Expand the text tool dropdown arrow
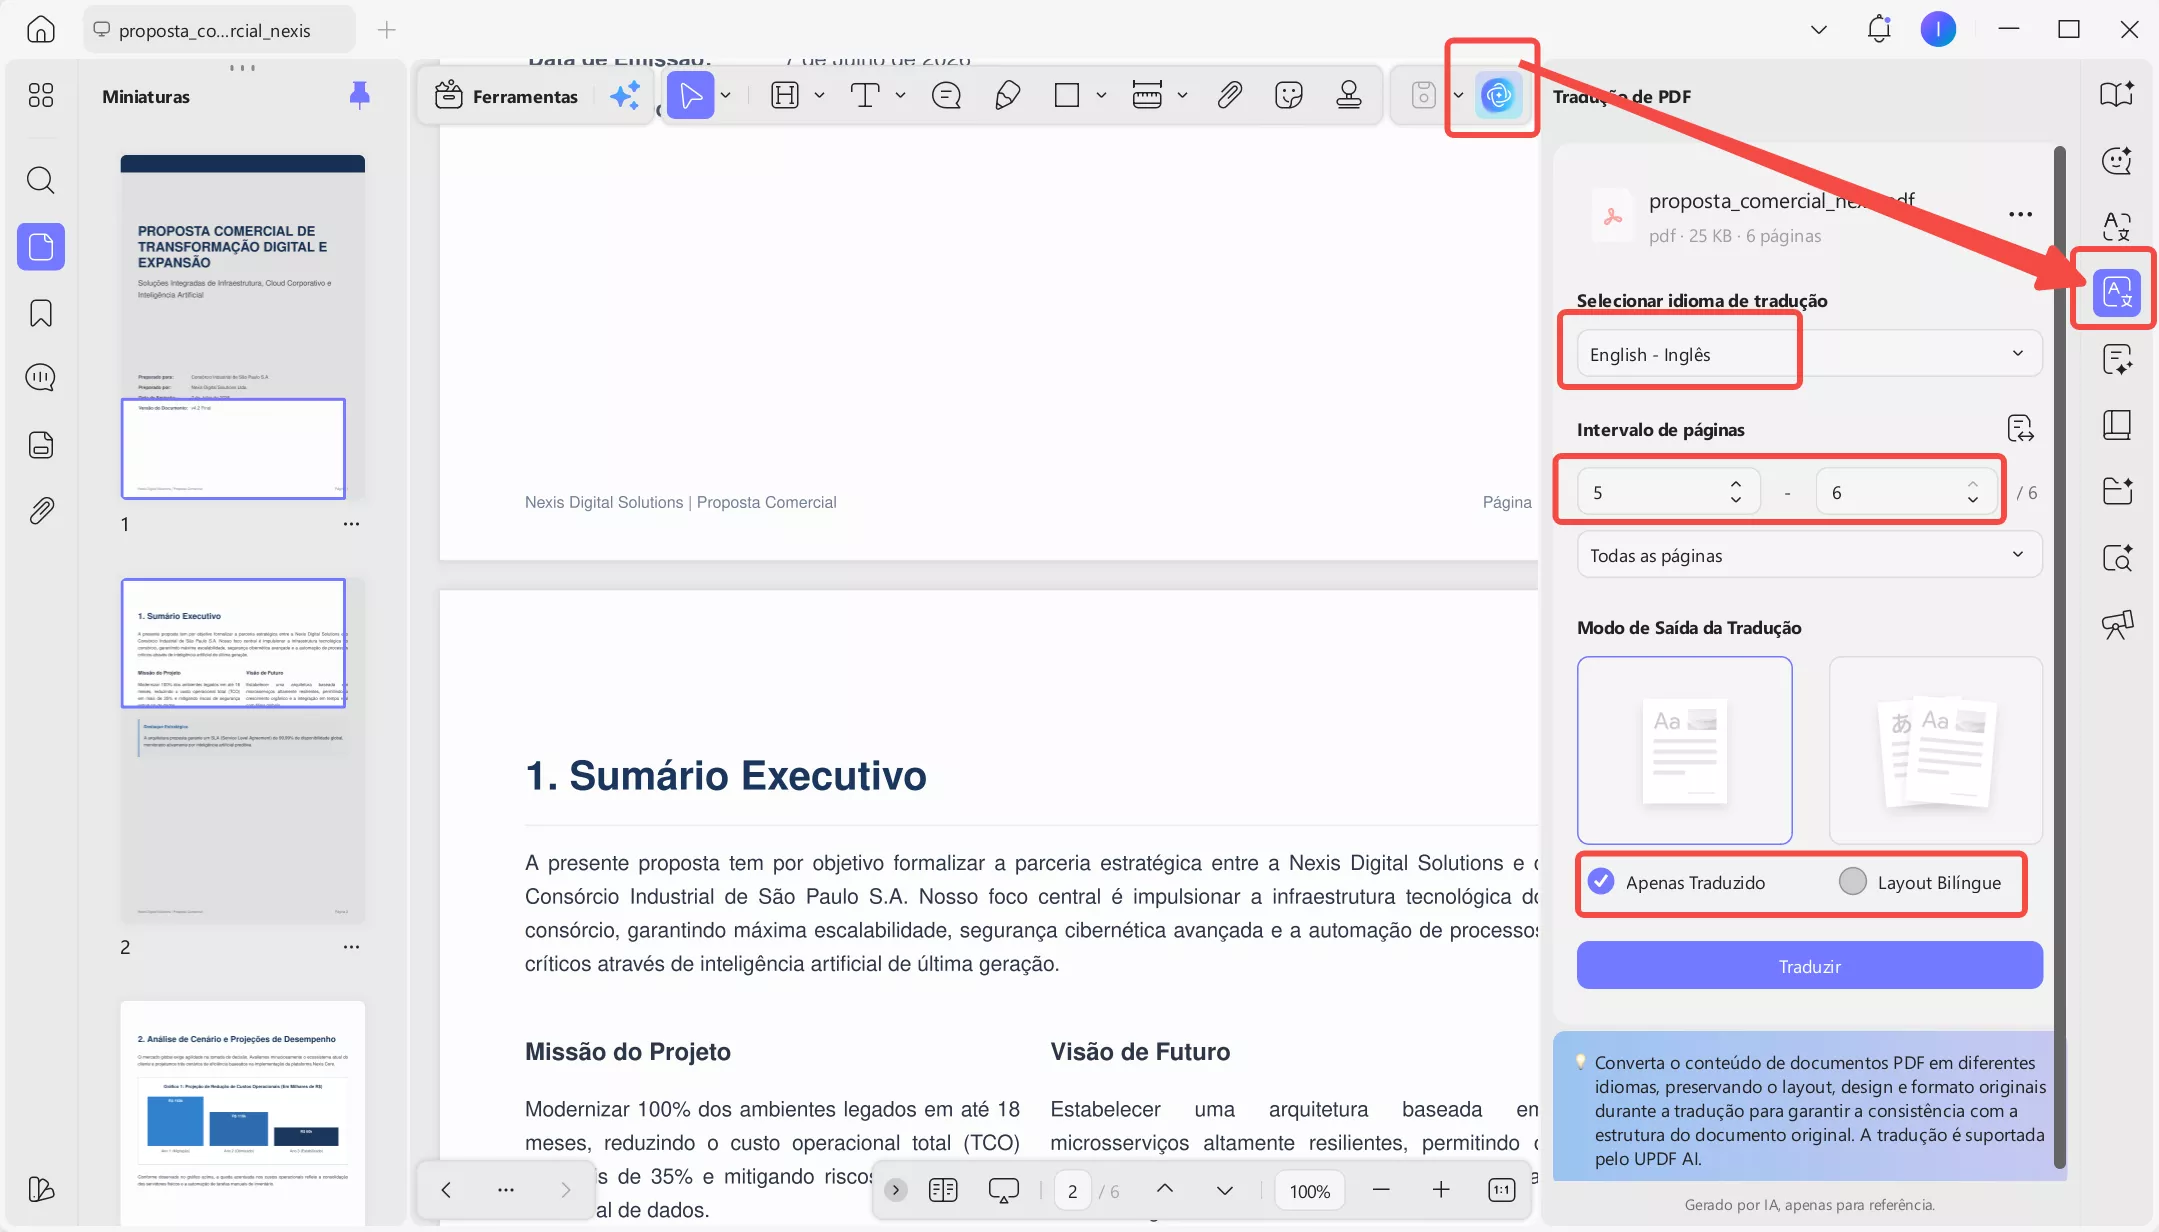The image size is (2159, 1232). [900, 96]
